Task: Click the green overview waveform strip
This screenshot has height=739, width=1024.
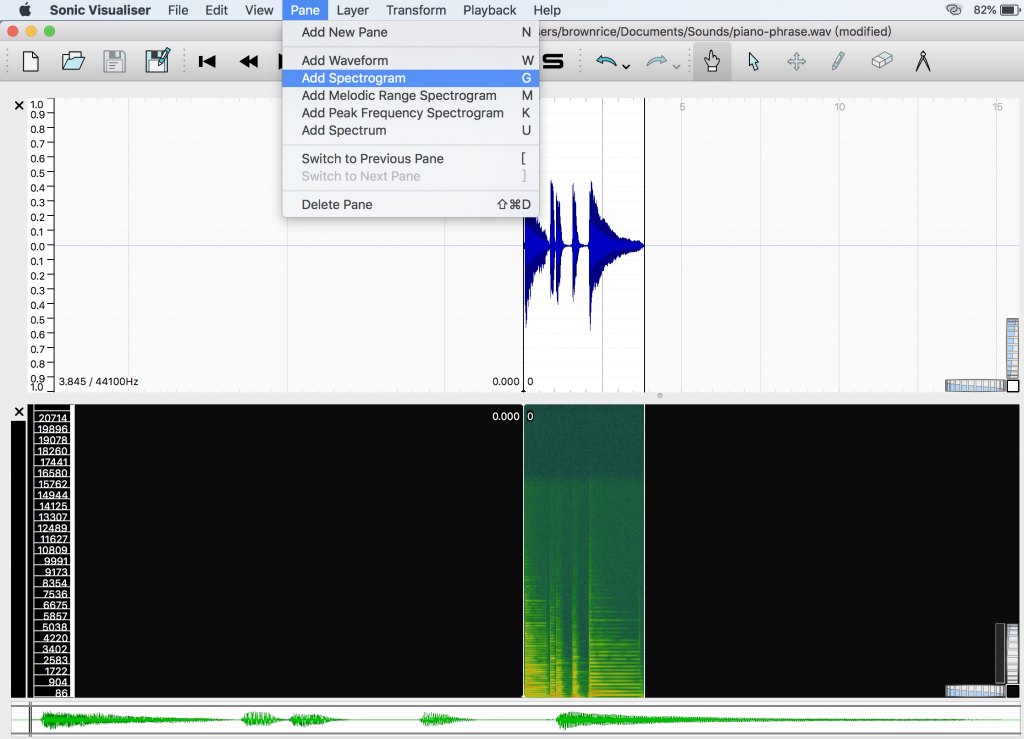Action: click(x=516, y=720)
